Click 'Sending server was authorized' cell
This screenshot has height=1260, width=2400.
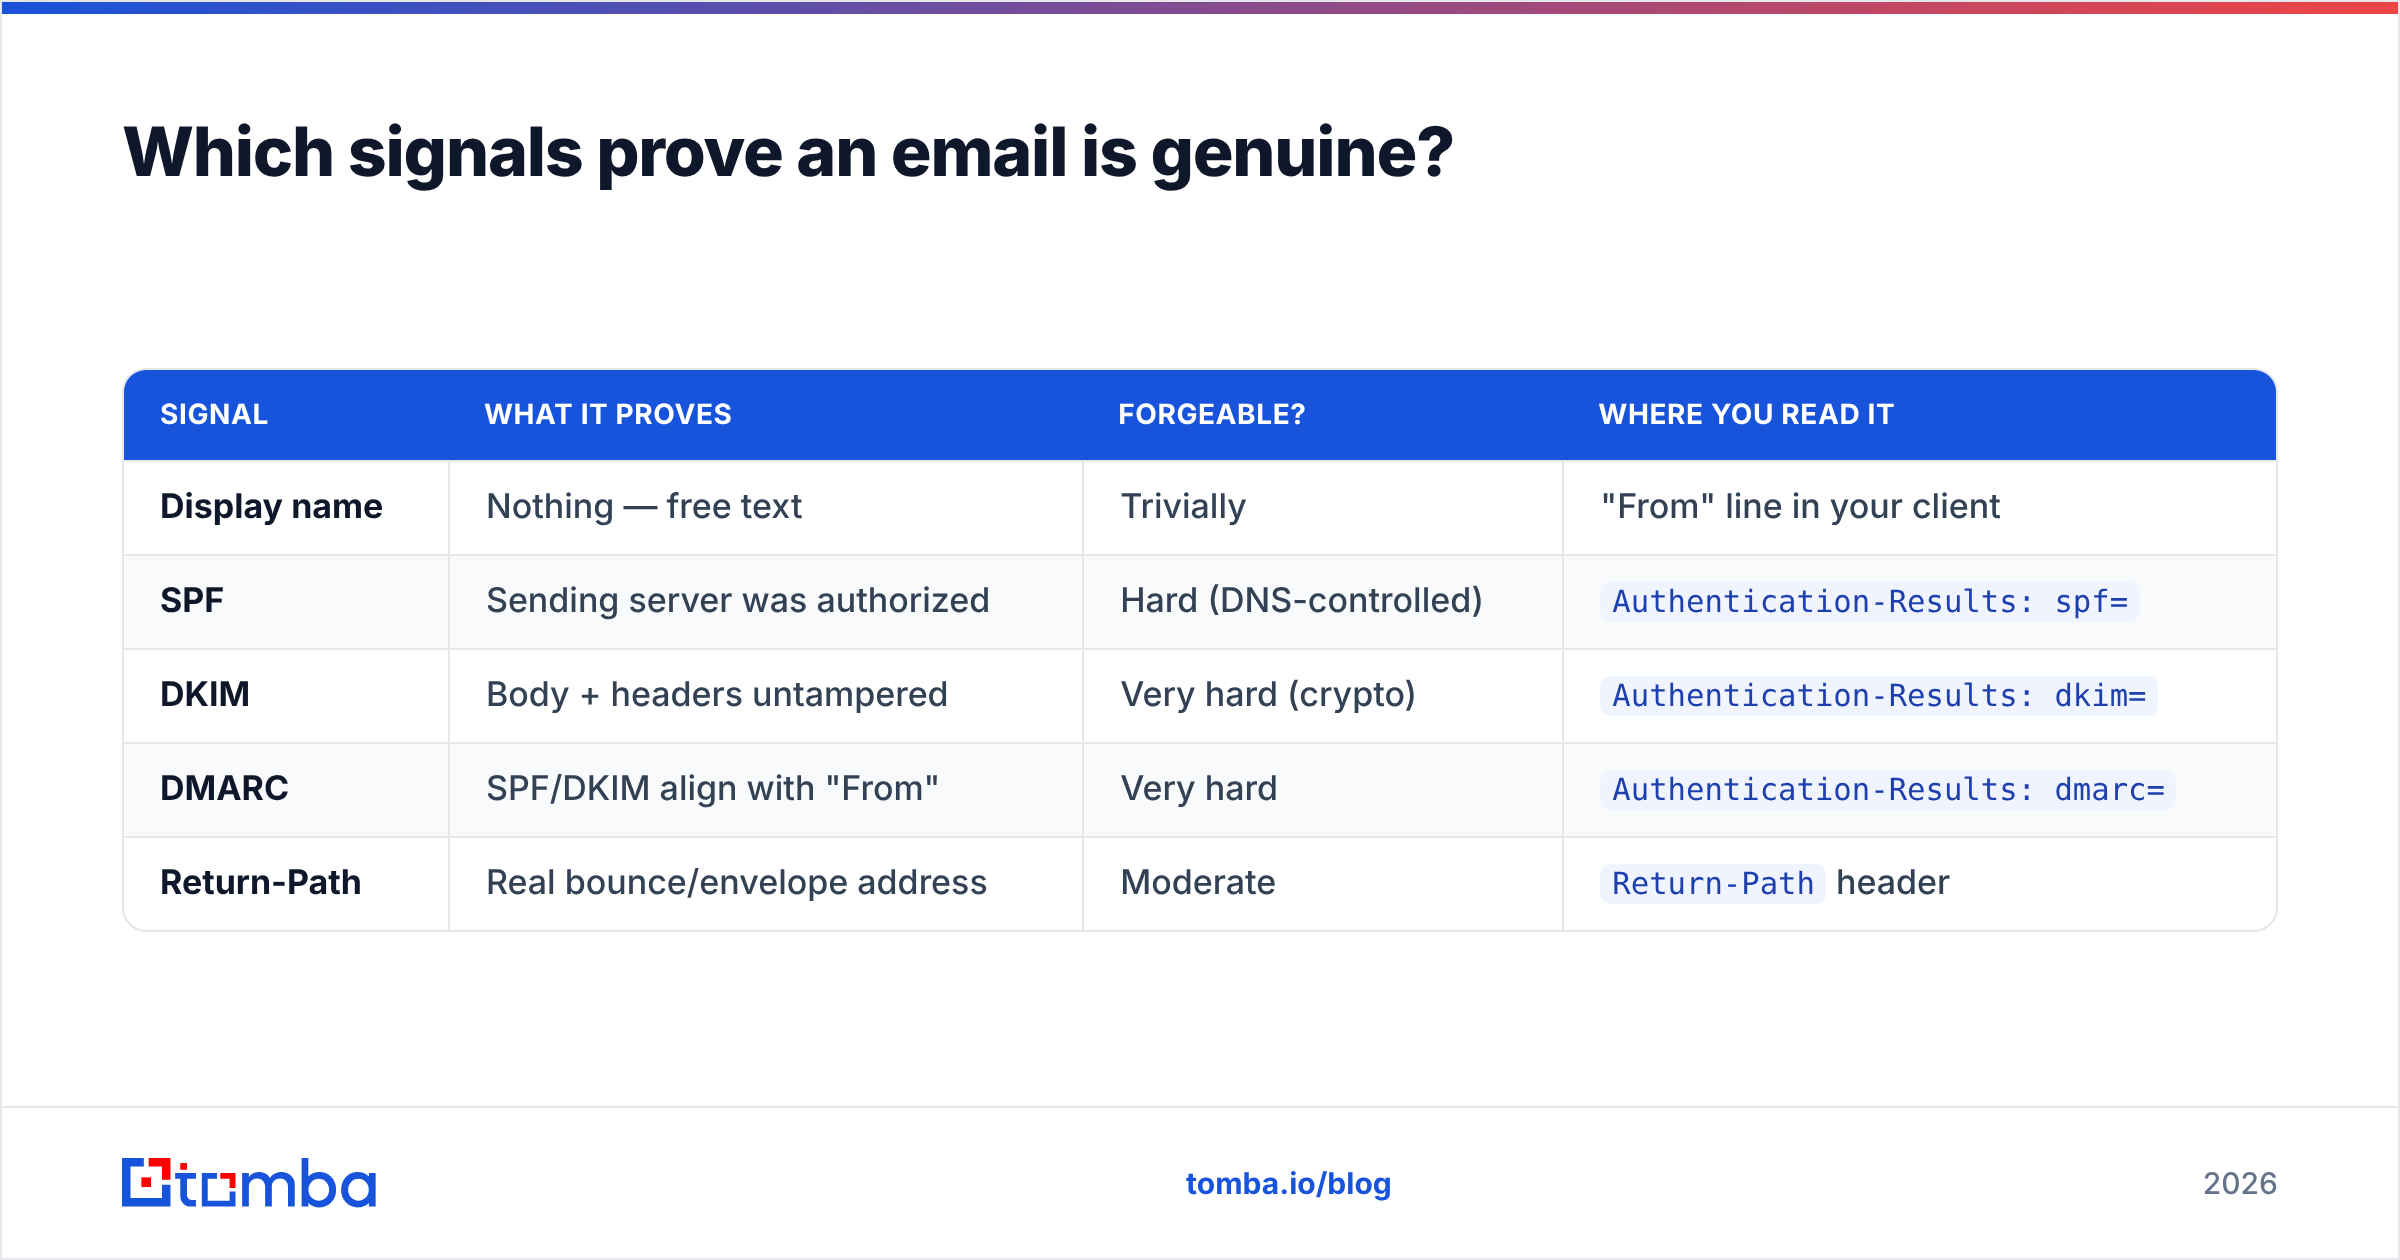tap(738, 601)
